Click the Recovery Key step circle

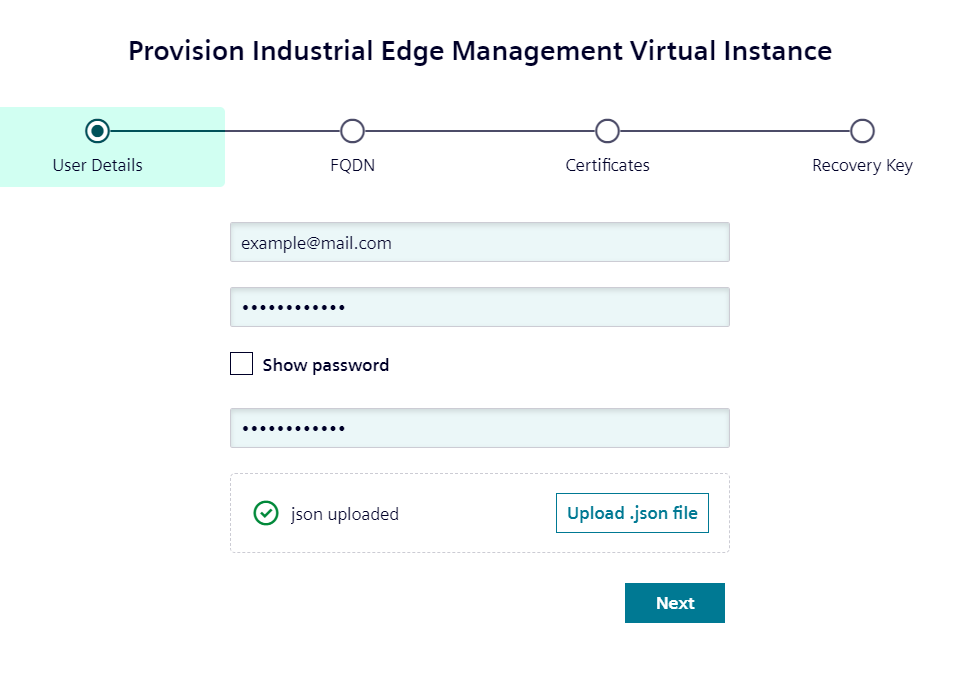pyautogui.click(x=862, y=131)
